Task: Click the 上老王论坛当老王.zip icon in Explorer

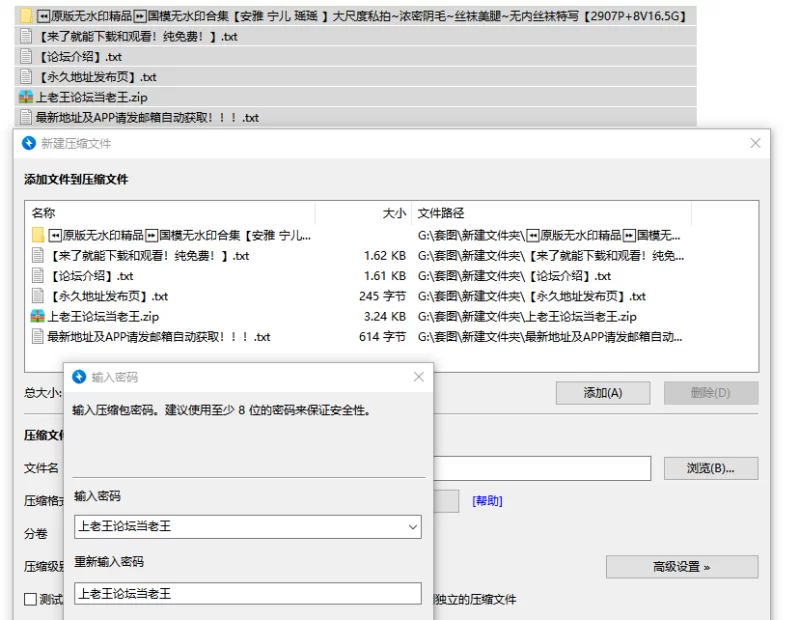Action: [26, 97]
